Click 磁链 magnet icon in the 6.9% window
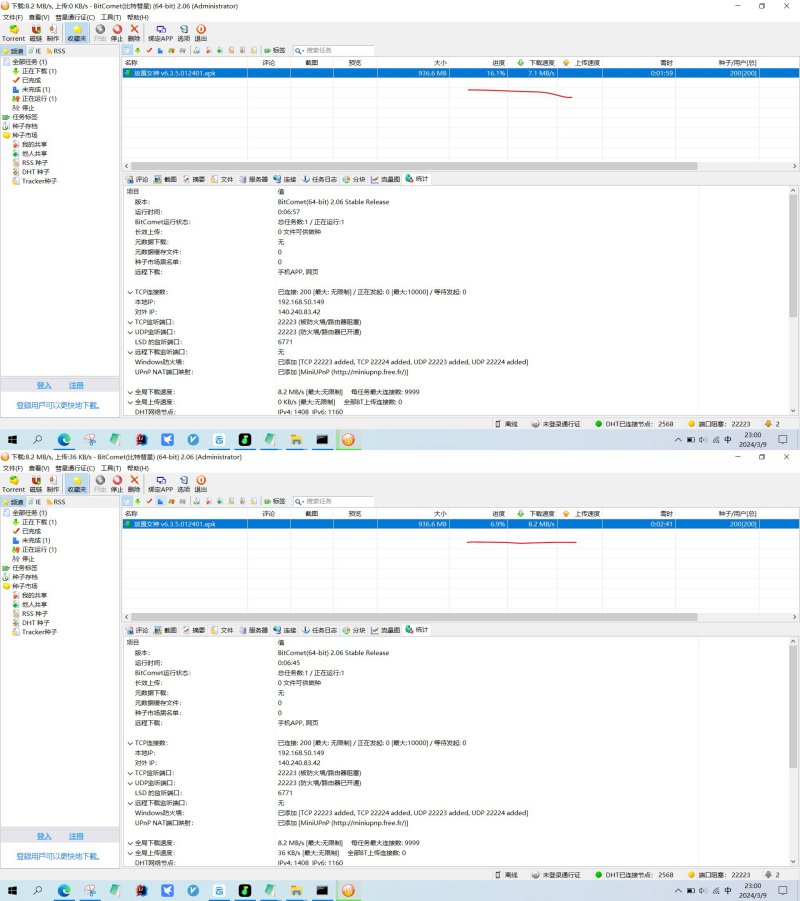Screen dimensions: 800x901 pos(36,484)
